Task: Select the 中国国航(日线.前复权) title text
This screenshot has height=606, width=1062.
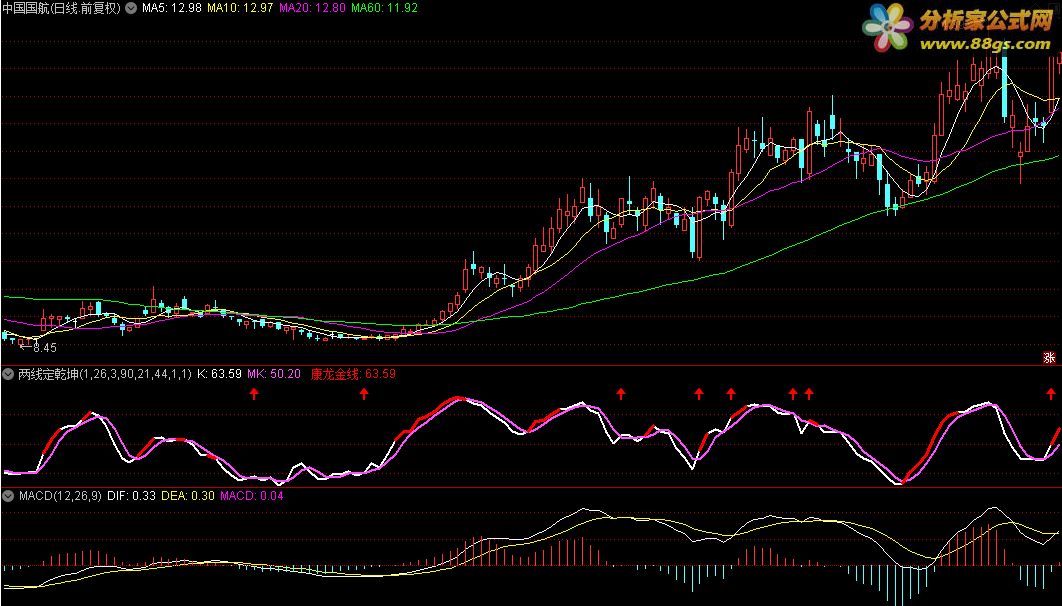Action: tap(62, 8)
